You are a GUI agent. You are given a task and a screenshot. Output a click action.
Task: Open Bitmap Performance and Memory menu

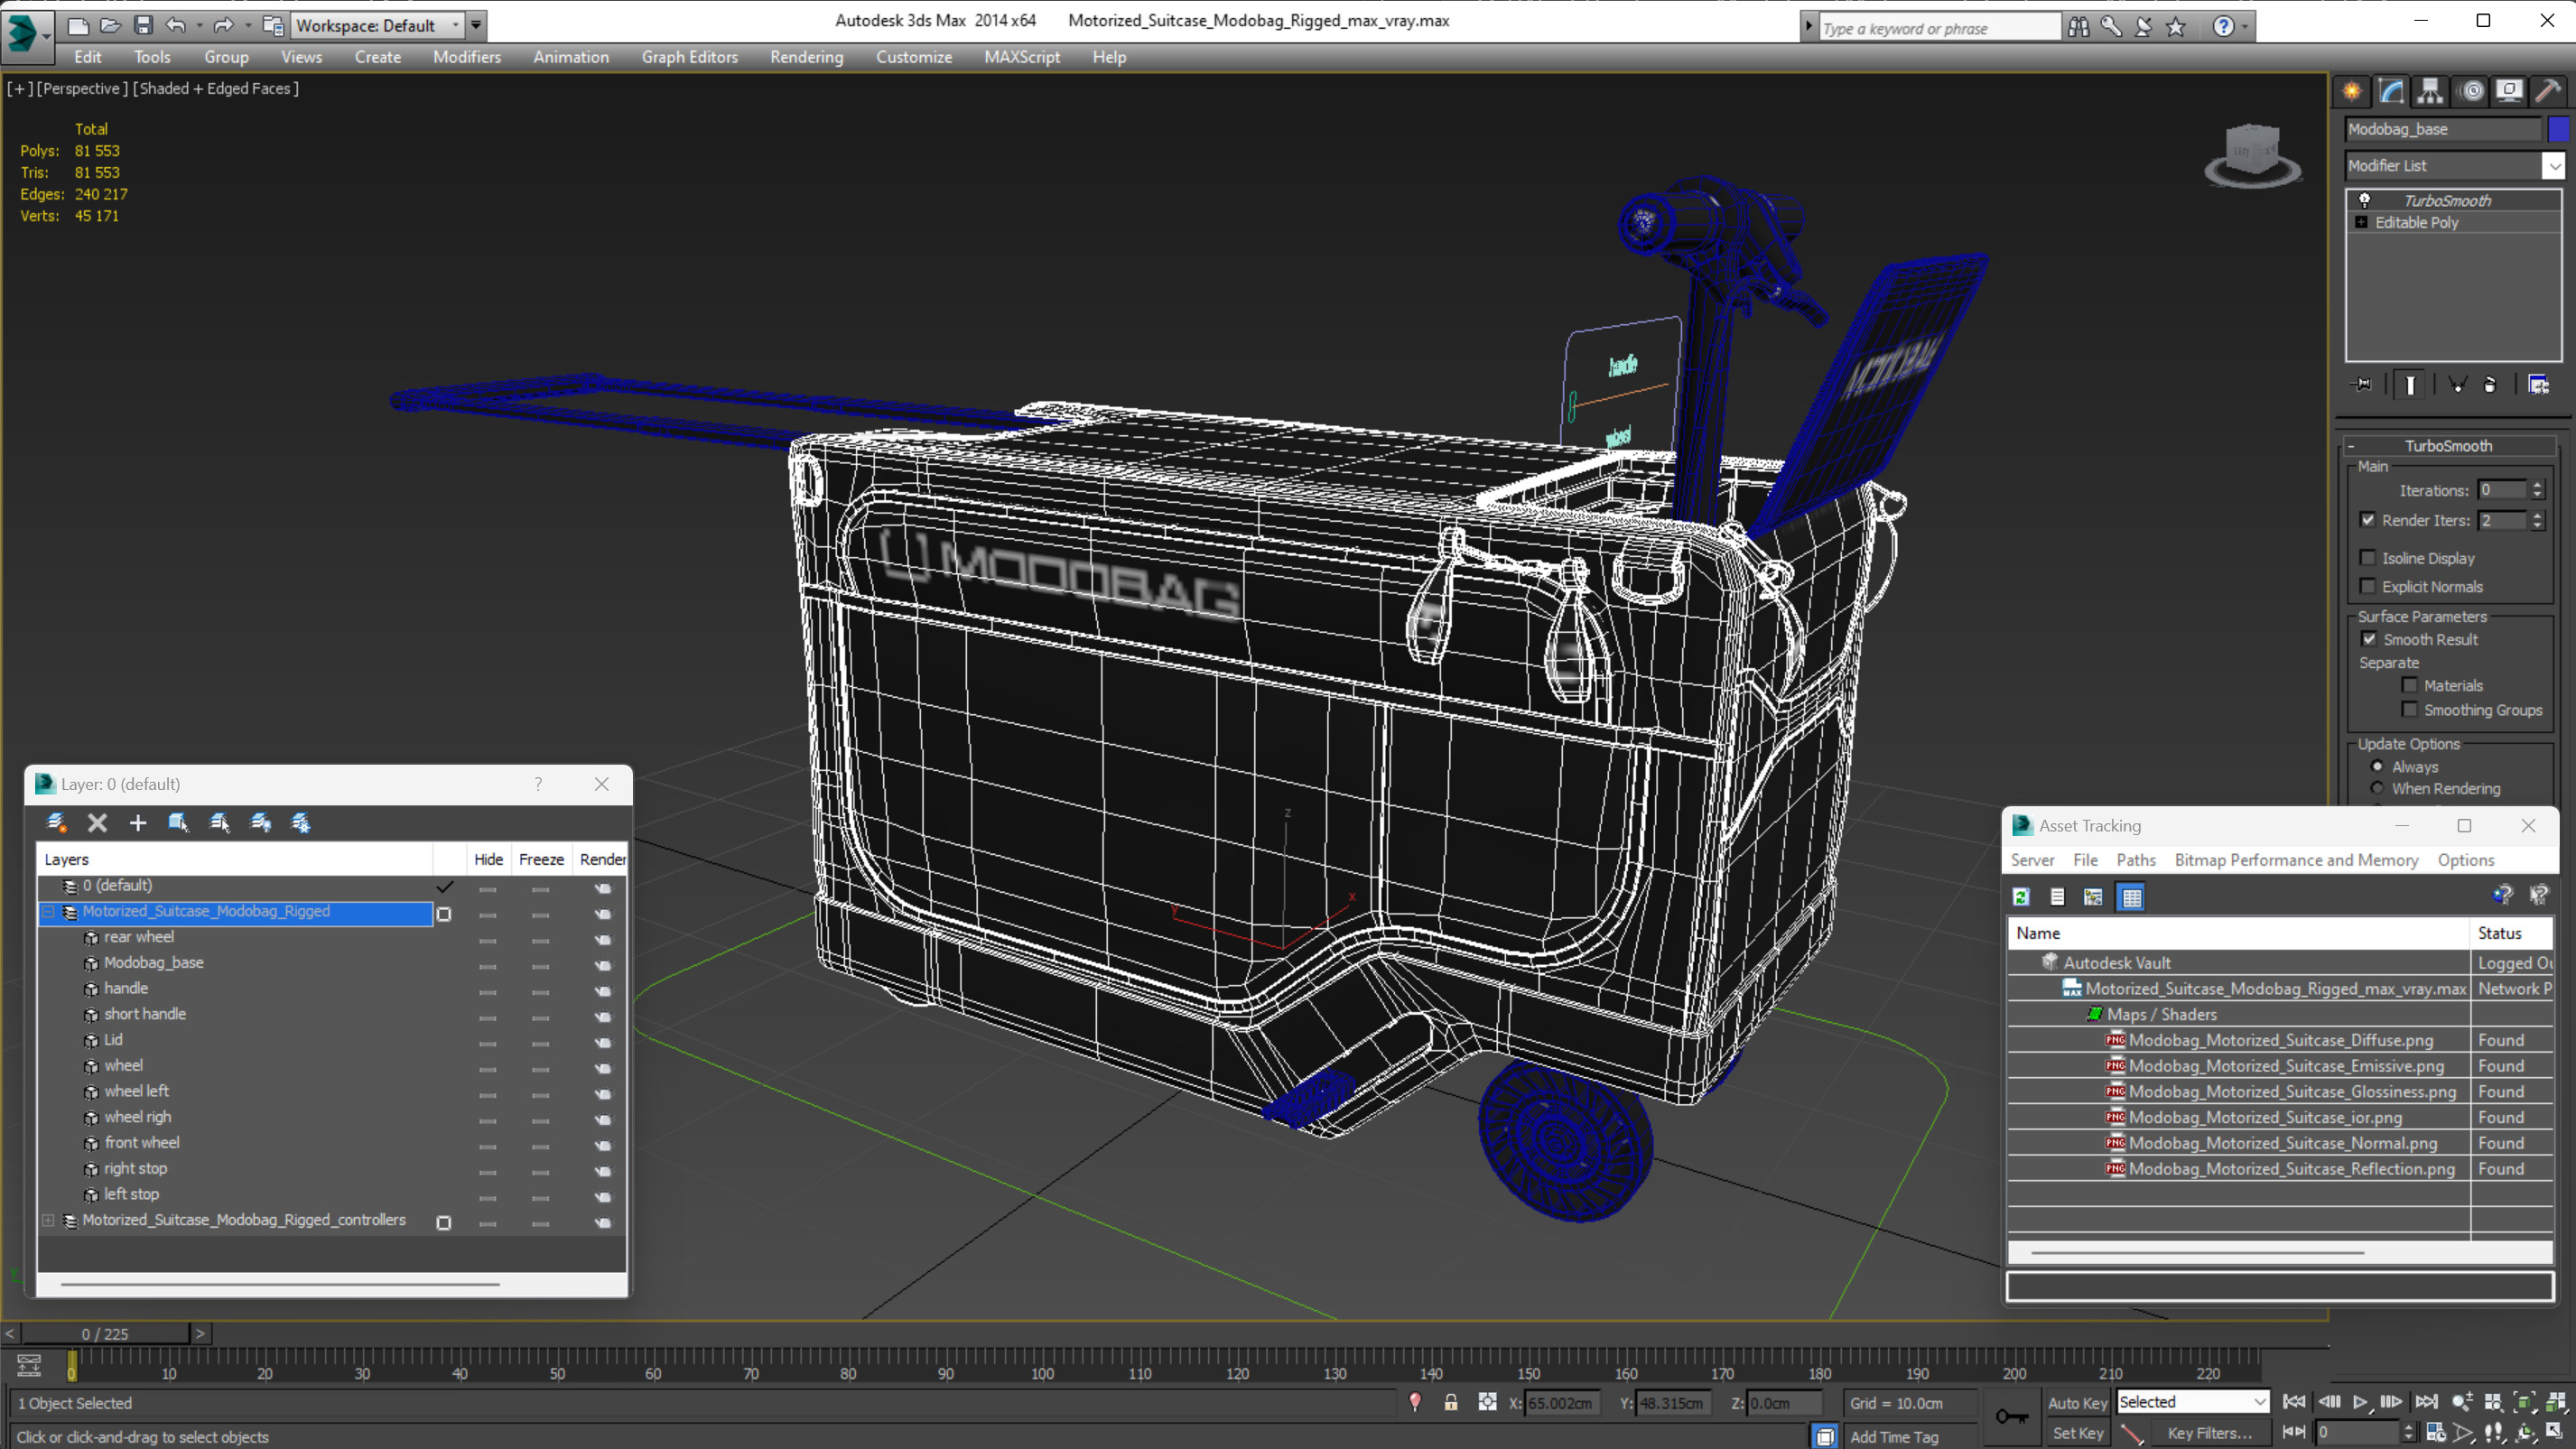(2296, 860)
